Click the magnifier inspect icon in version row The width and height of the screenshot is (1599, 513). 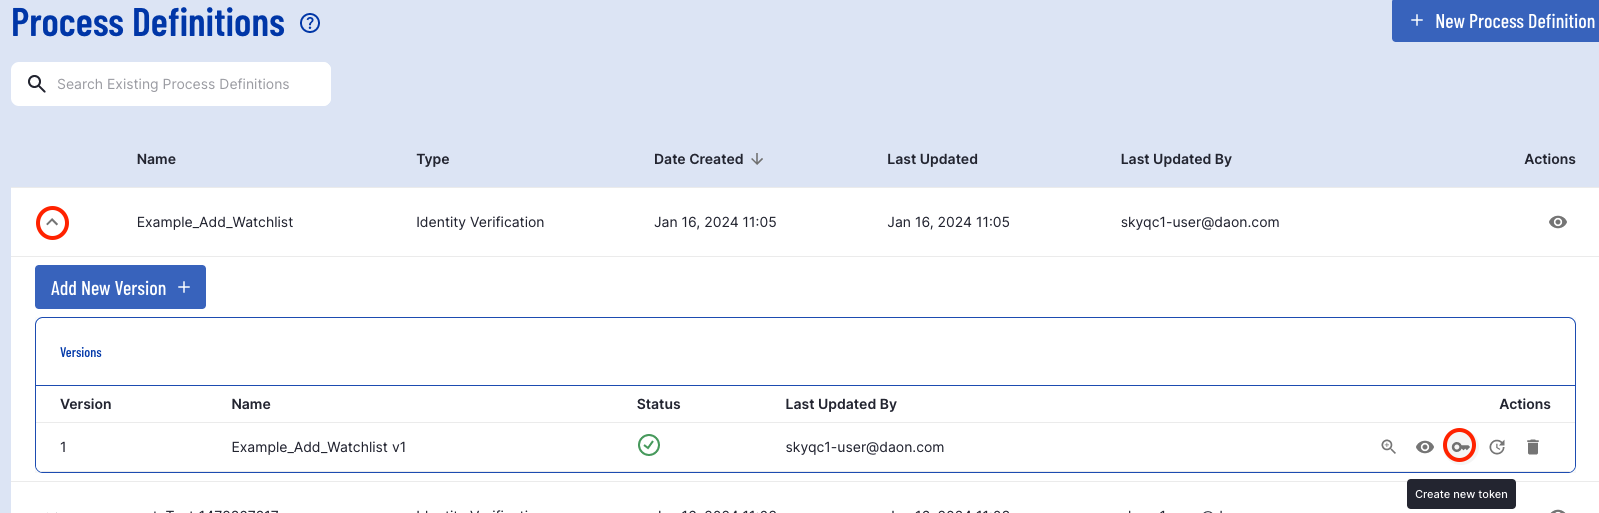[x=1388, y=447]
